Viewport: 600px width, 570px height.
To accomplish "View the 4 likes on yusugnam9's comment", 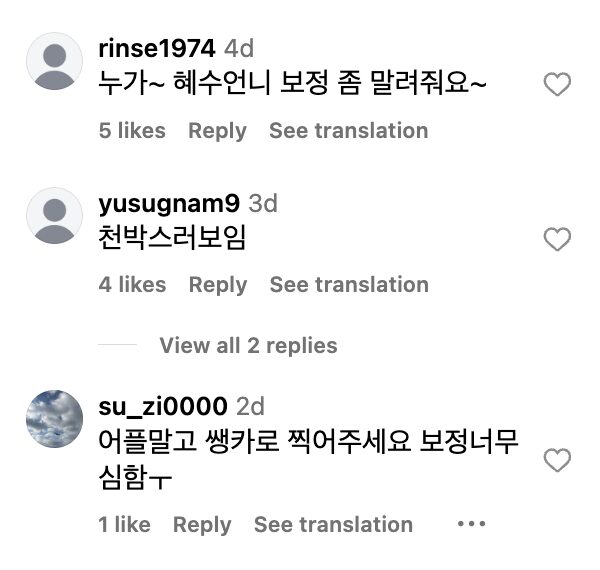I will (x=132, y=285).
